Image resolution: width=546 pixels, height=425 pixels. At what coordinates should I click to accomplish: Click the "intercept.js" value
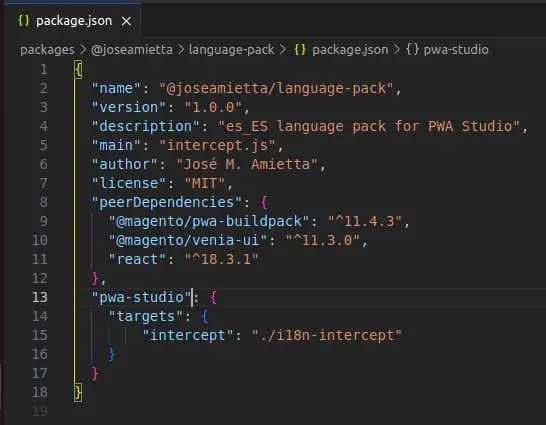coord(218,145)
